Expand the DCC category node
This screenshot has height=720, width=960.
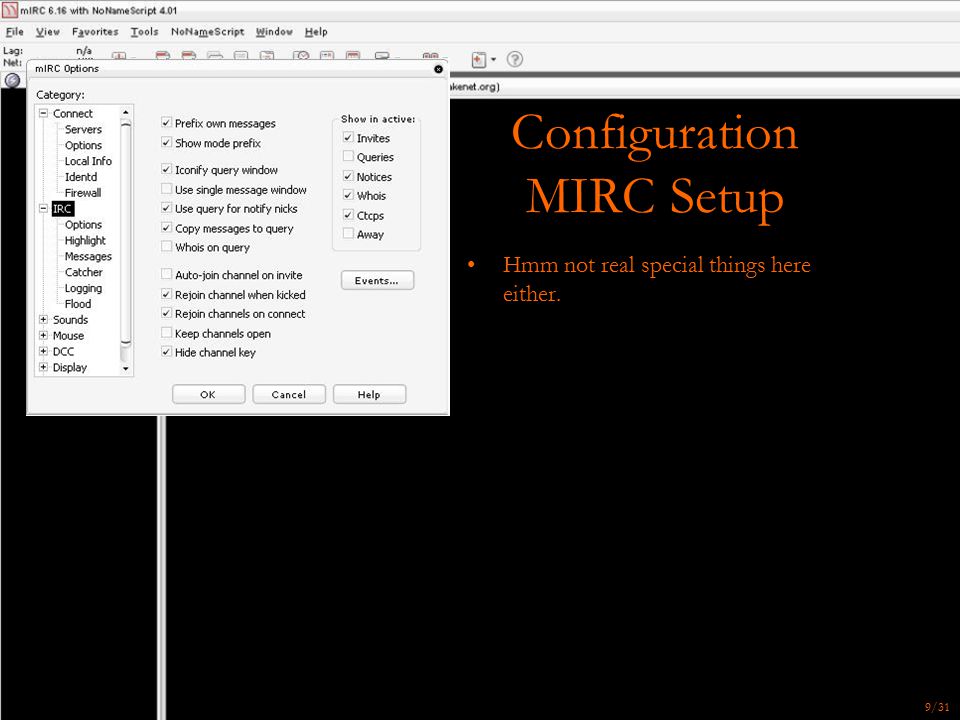[43, 351]
